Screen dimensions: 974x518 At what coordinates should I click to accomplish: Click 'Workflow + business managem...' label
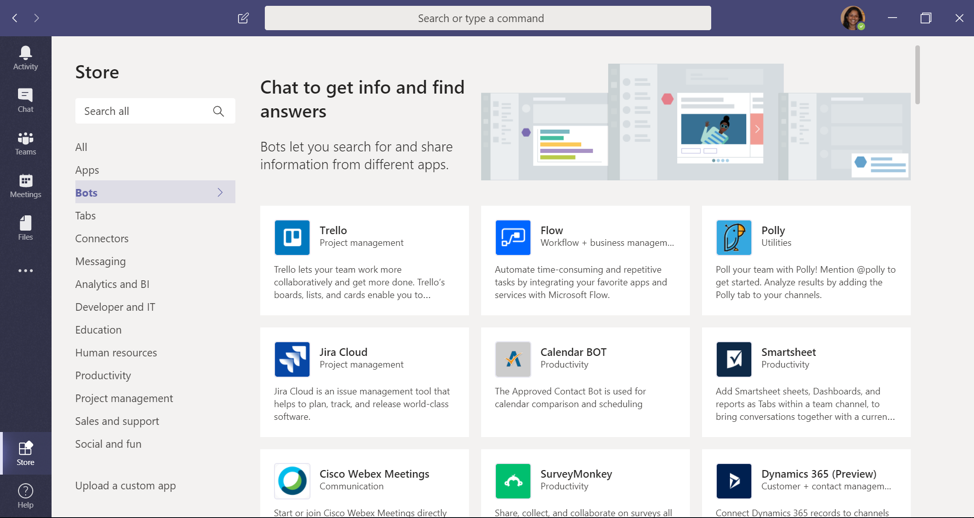point(607,243)
